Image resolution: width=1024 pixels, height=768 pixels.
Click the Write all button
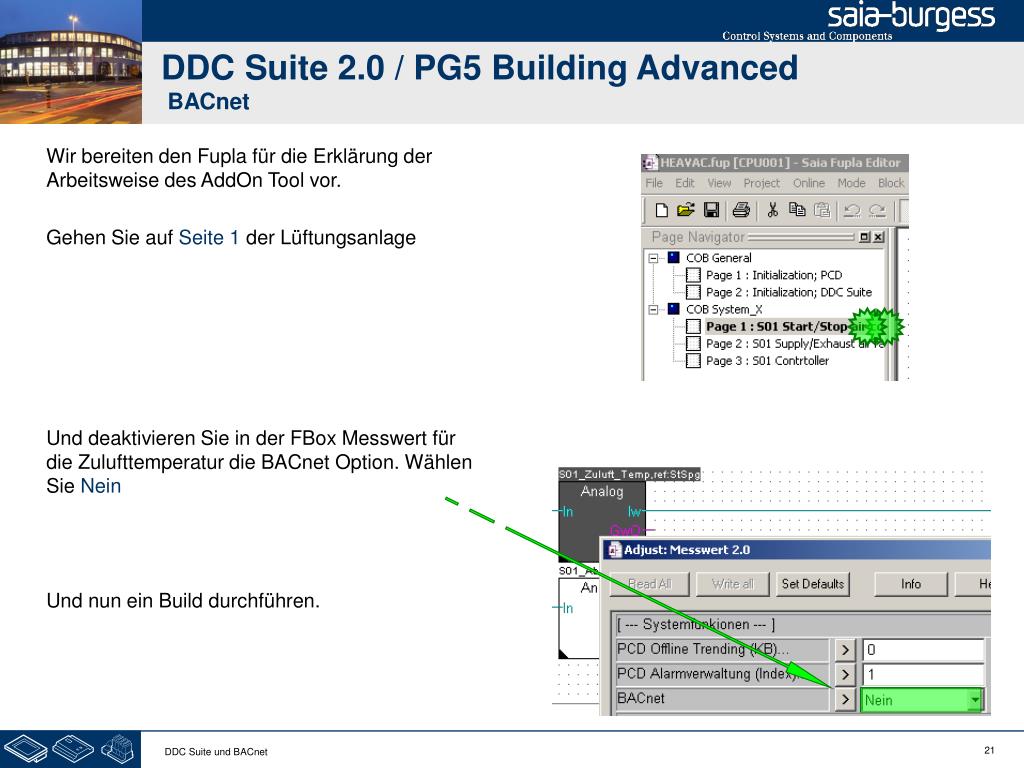[733, 584]
